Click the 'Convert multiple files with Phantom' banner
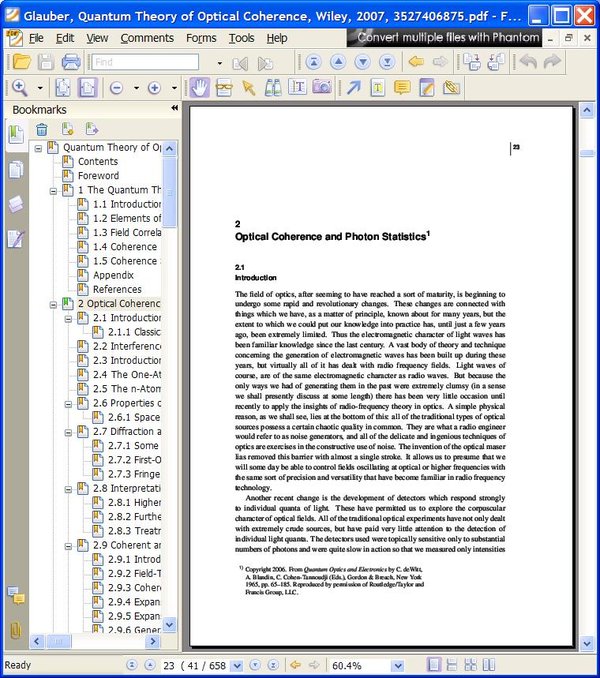The width and height of the screenshot is (600, 678). pyautogui.click(x=444, y=38)
